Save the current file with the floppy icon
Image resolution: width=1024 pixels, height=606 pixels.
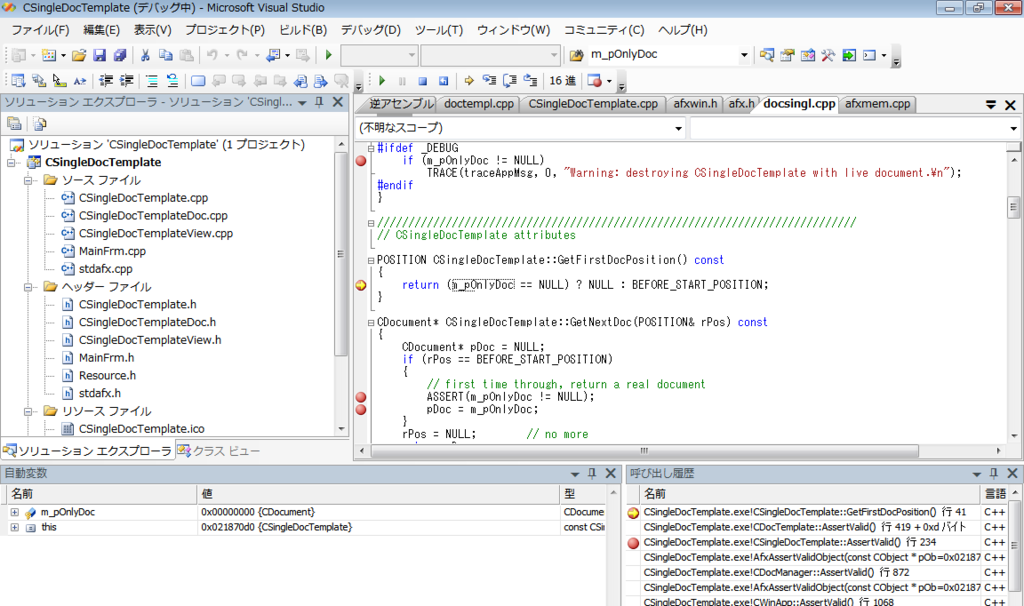[x=99, y=56]
